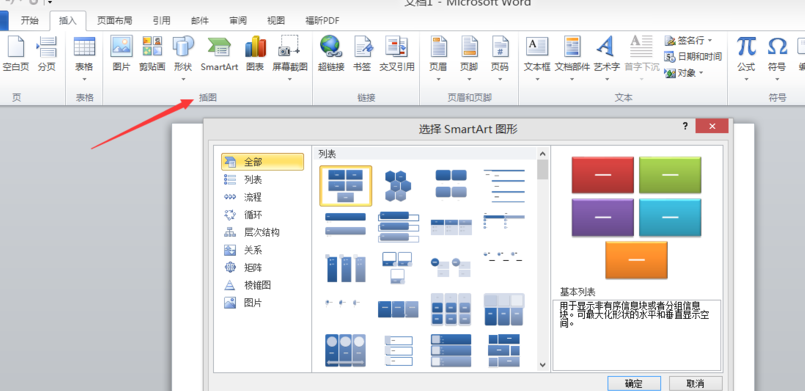Open the 审阅 review tab
The width and height of the screenshot is (805, 391).
tap(238, 21)
